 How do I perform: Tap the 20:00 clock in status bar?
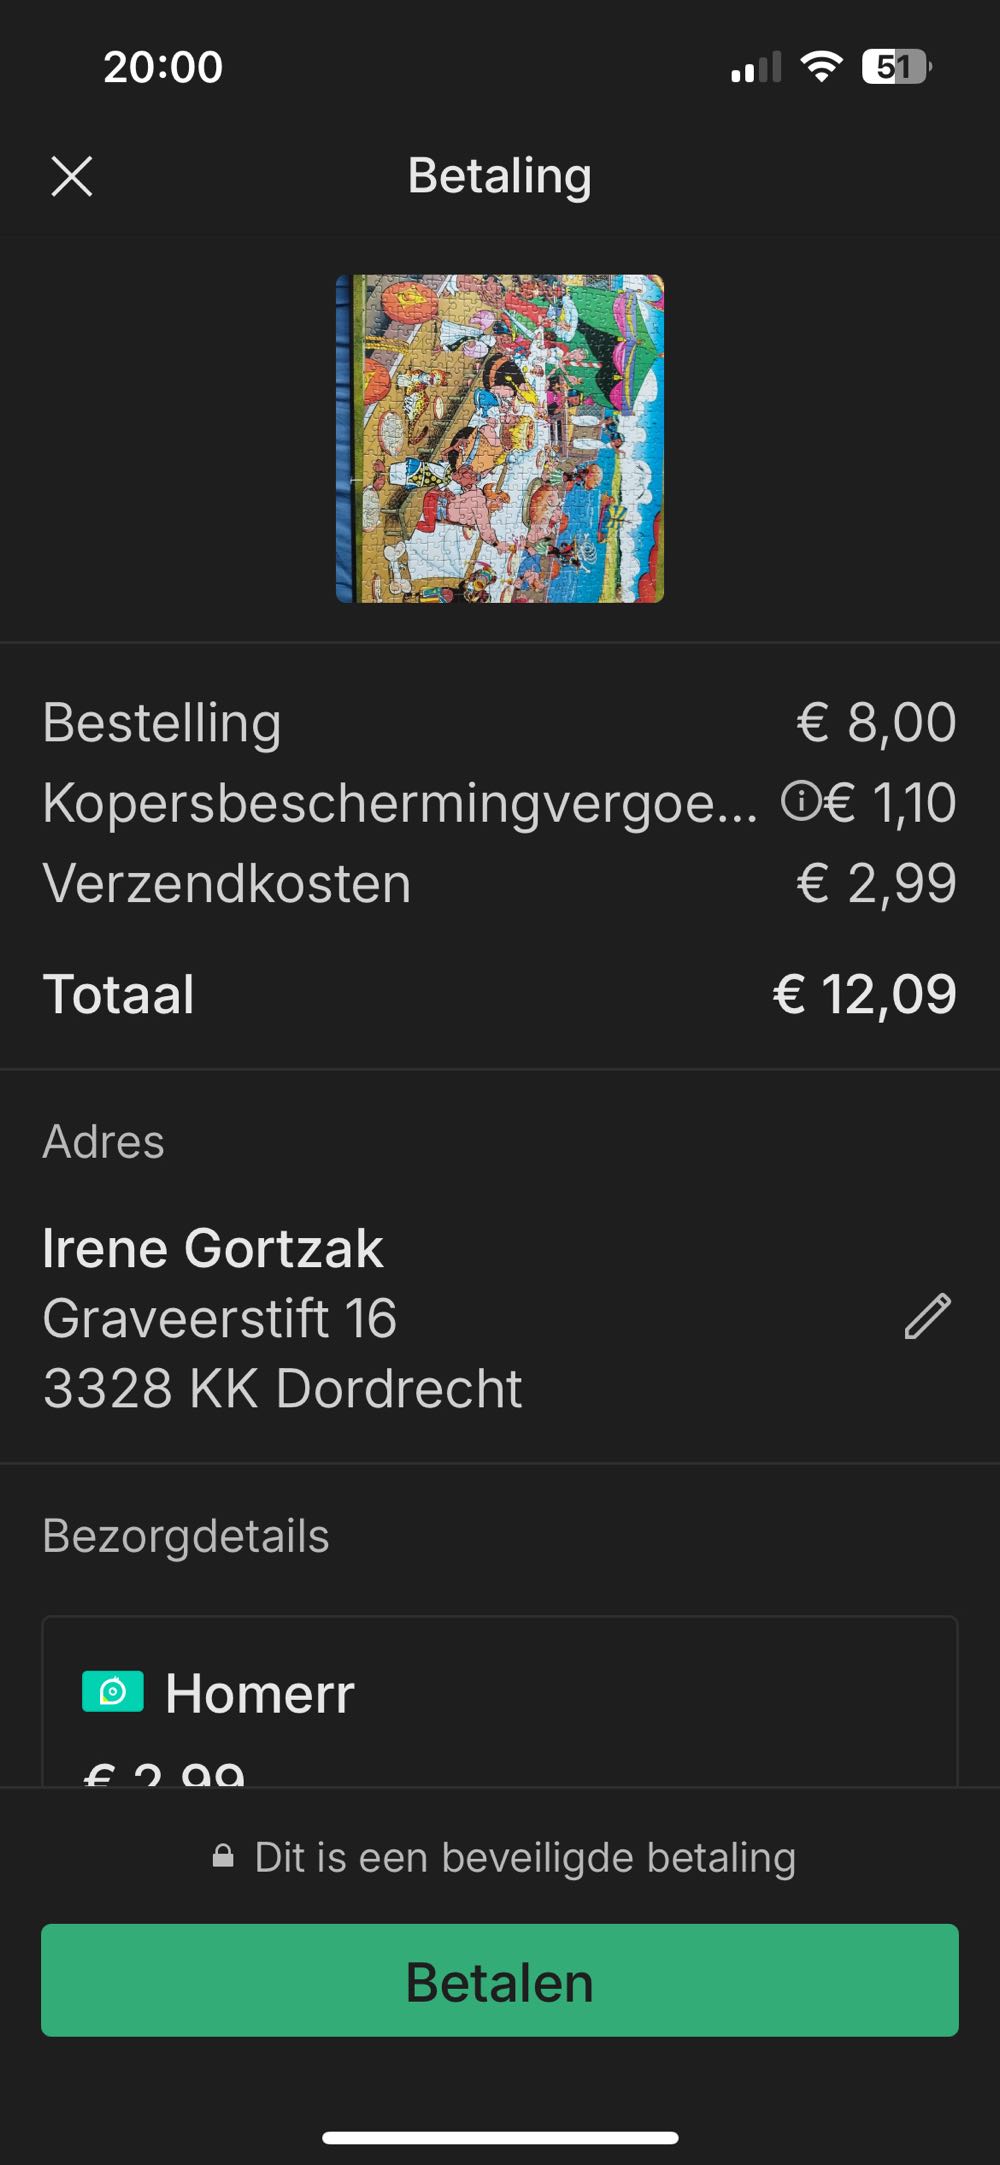(x=163, y=67)
